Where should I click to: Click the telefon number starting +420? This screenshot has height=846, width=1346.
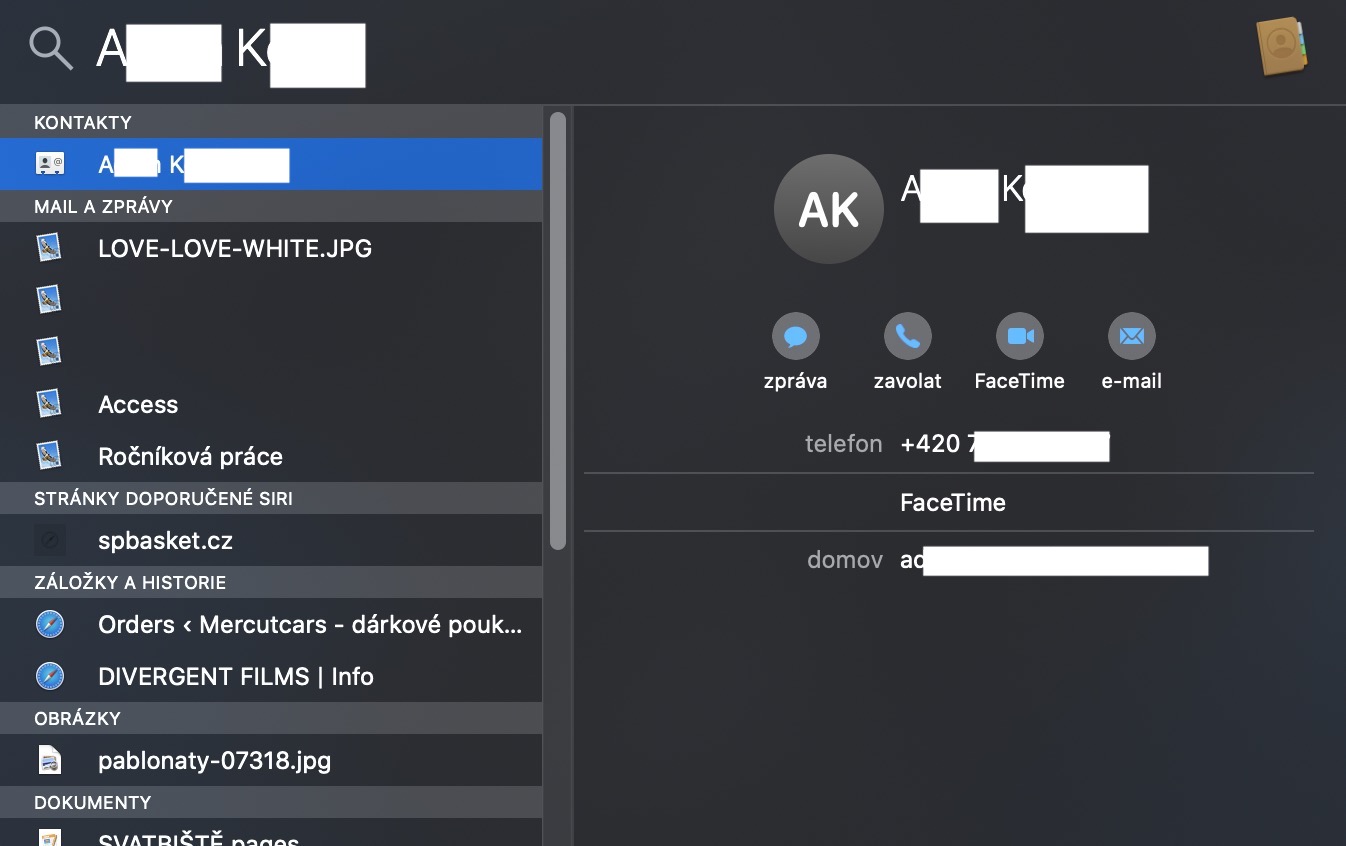coord(1004,444)
